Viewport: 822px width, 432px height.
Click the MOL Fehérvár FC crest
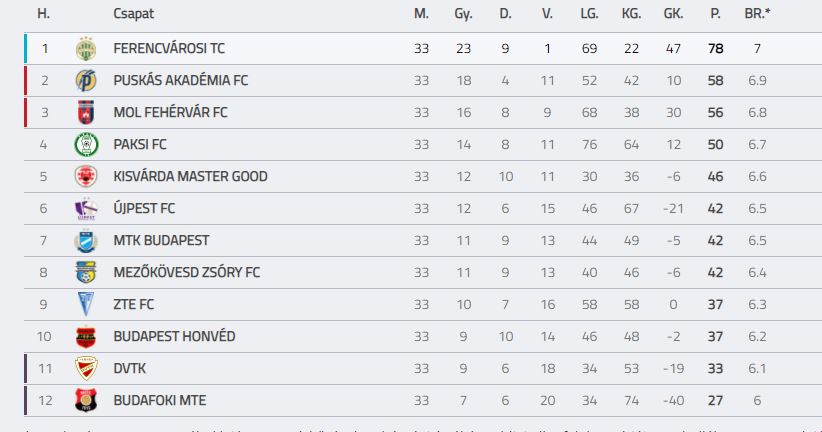pyautogui.click(x=86, y=113)
